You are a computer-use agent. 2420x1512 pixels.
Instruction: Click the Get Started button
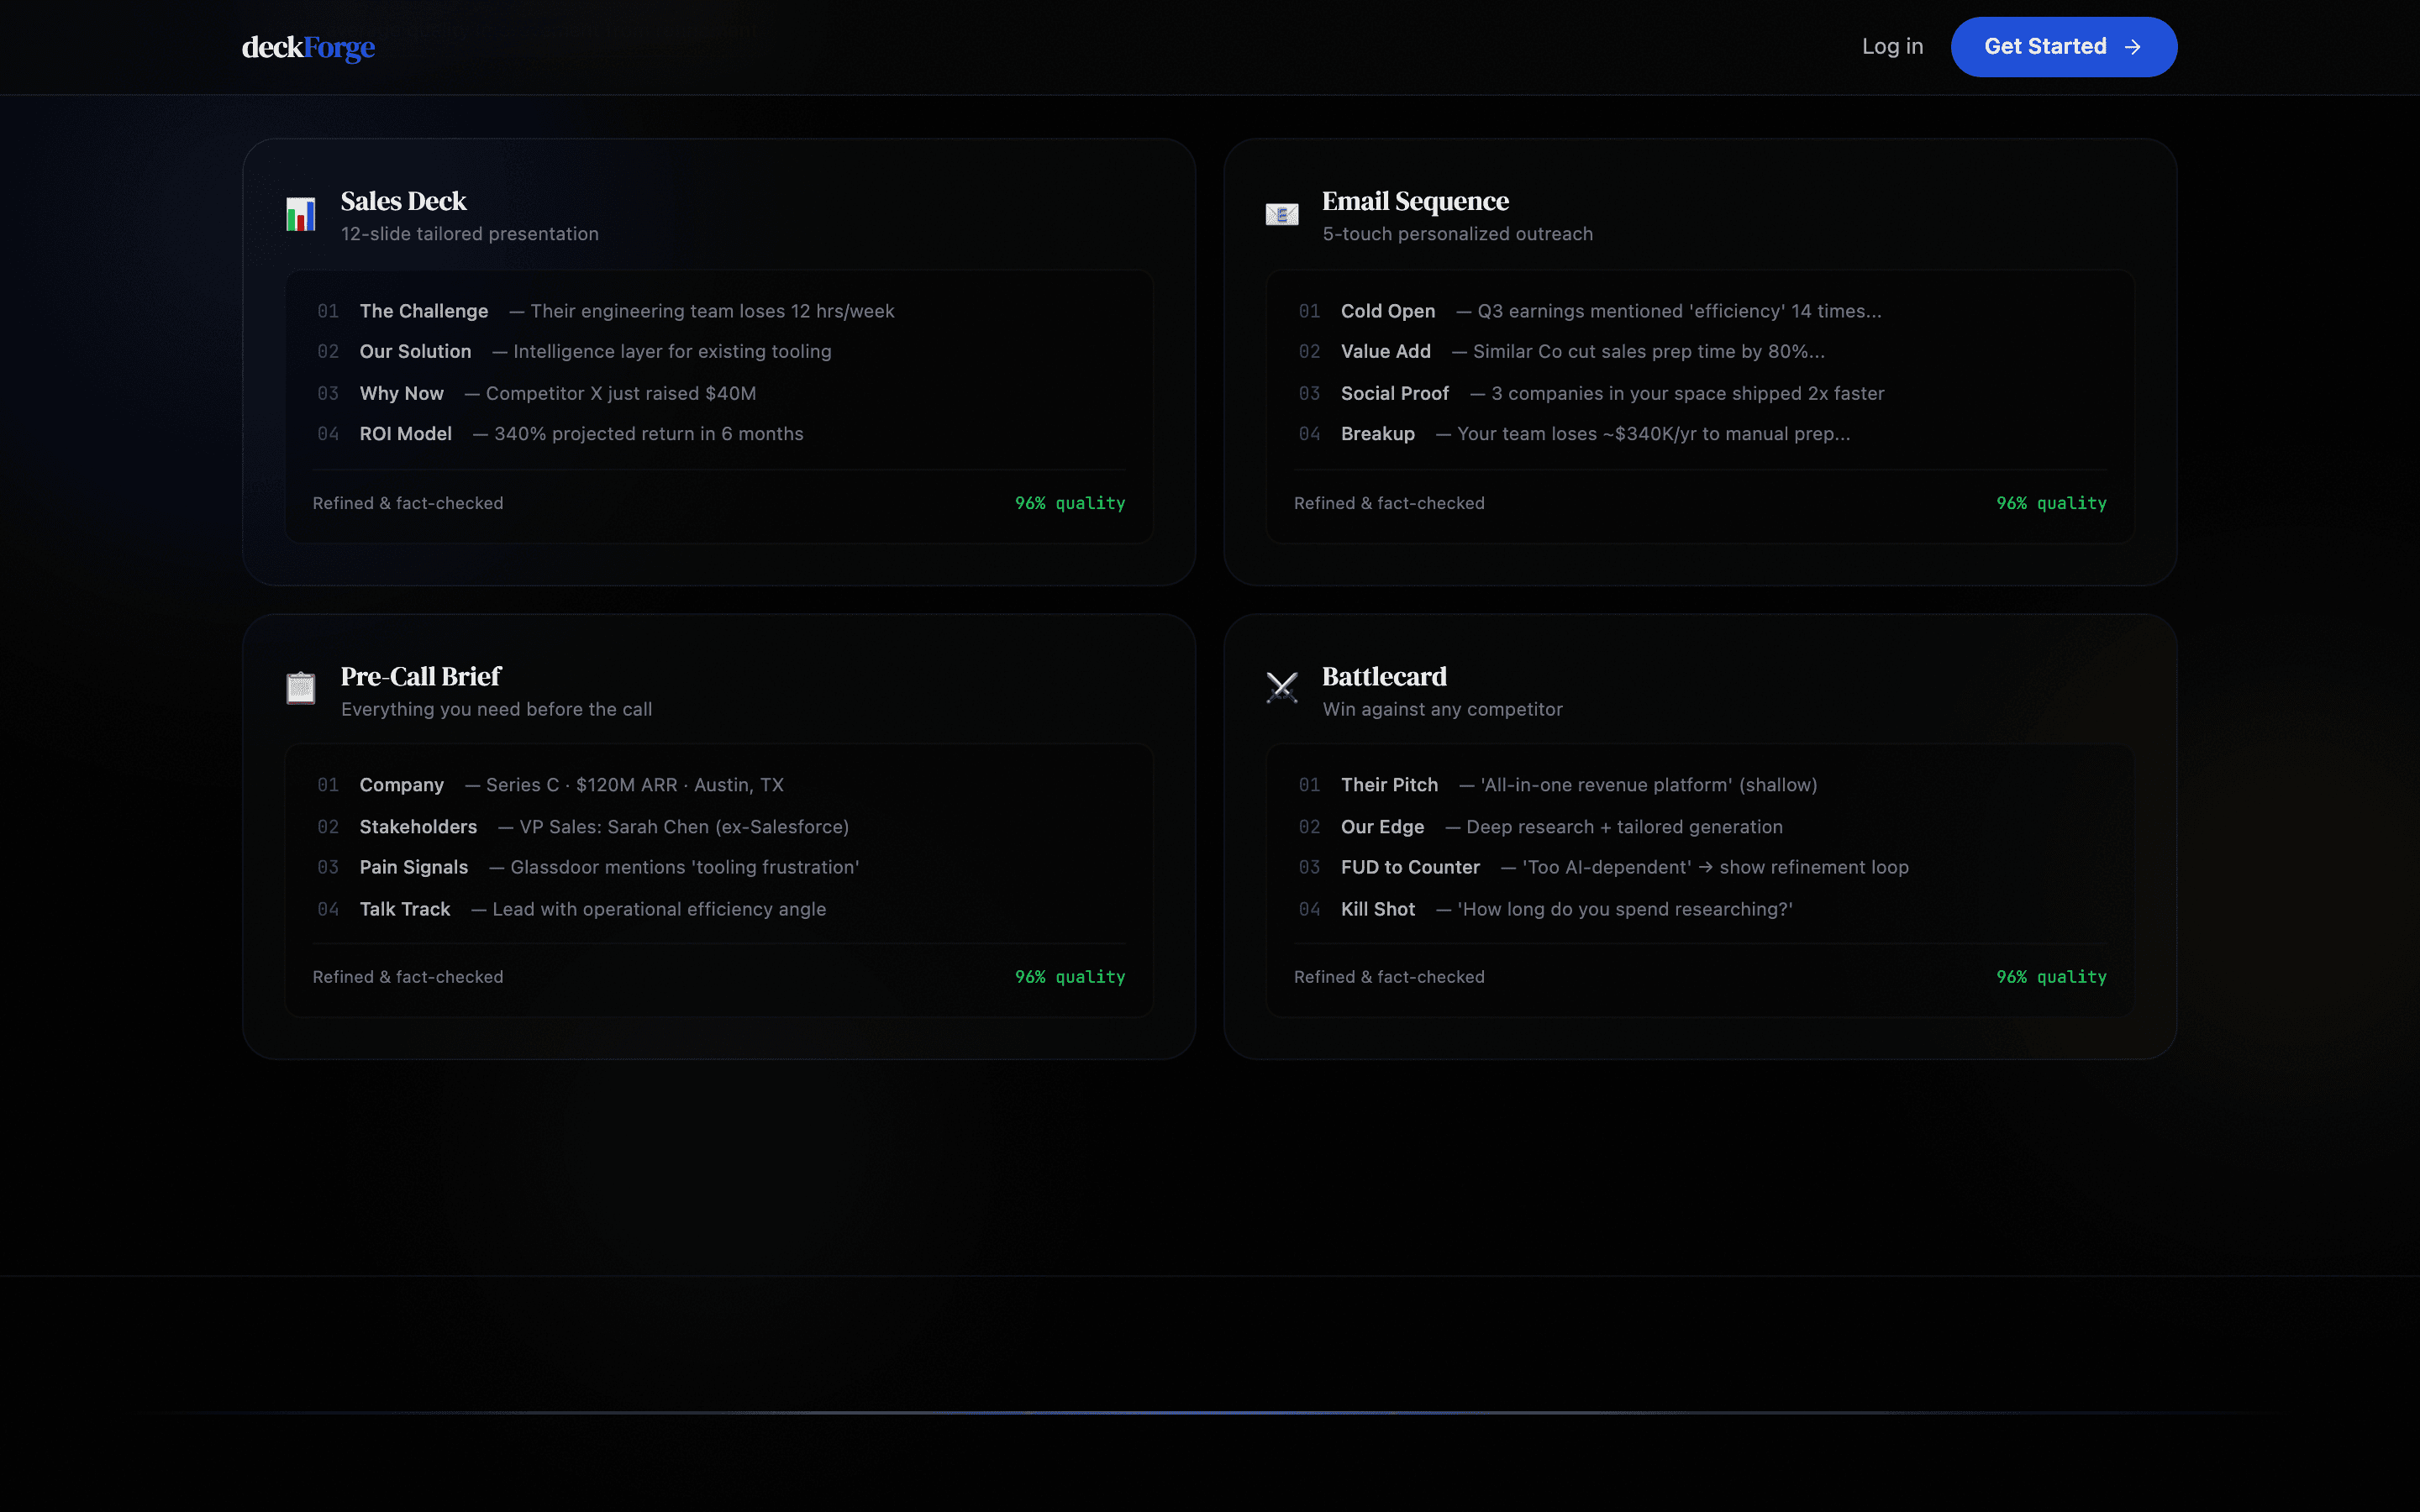[x=2063, y=47]
